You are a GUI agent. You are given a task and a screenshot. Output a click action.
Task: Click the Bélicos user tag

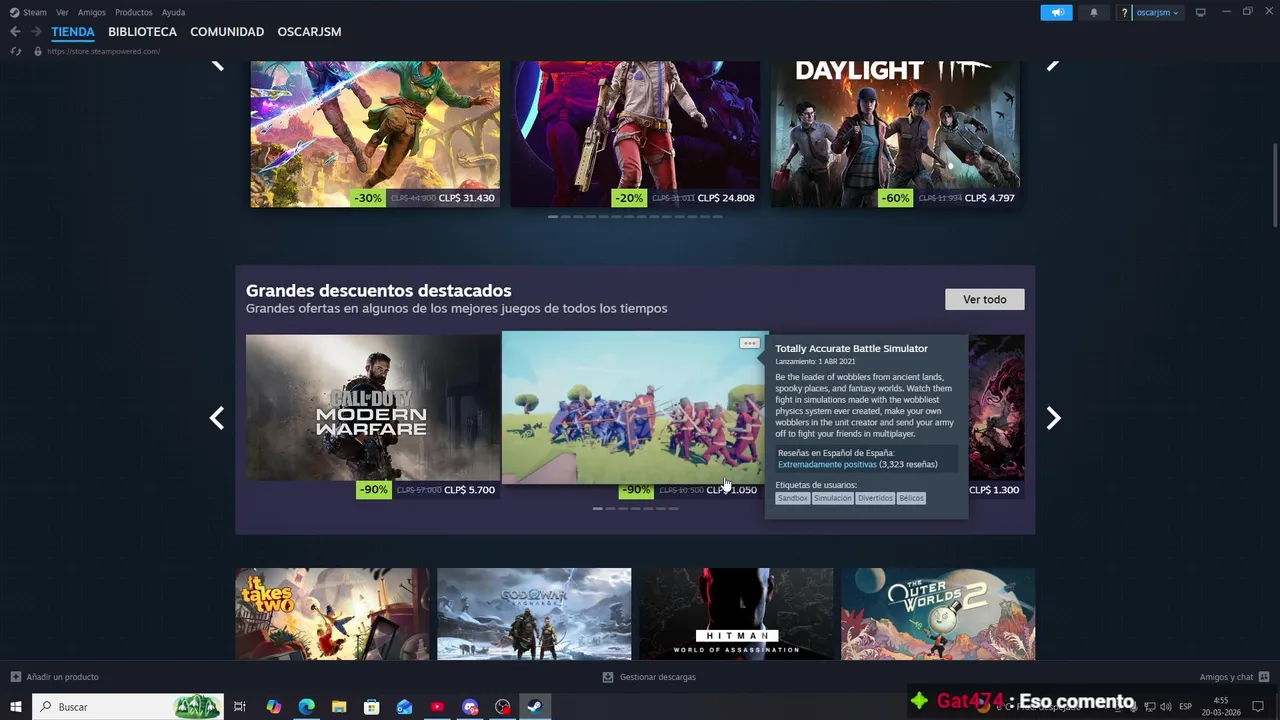911,498
